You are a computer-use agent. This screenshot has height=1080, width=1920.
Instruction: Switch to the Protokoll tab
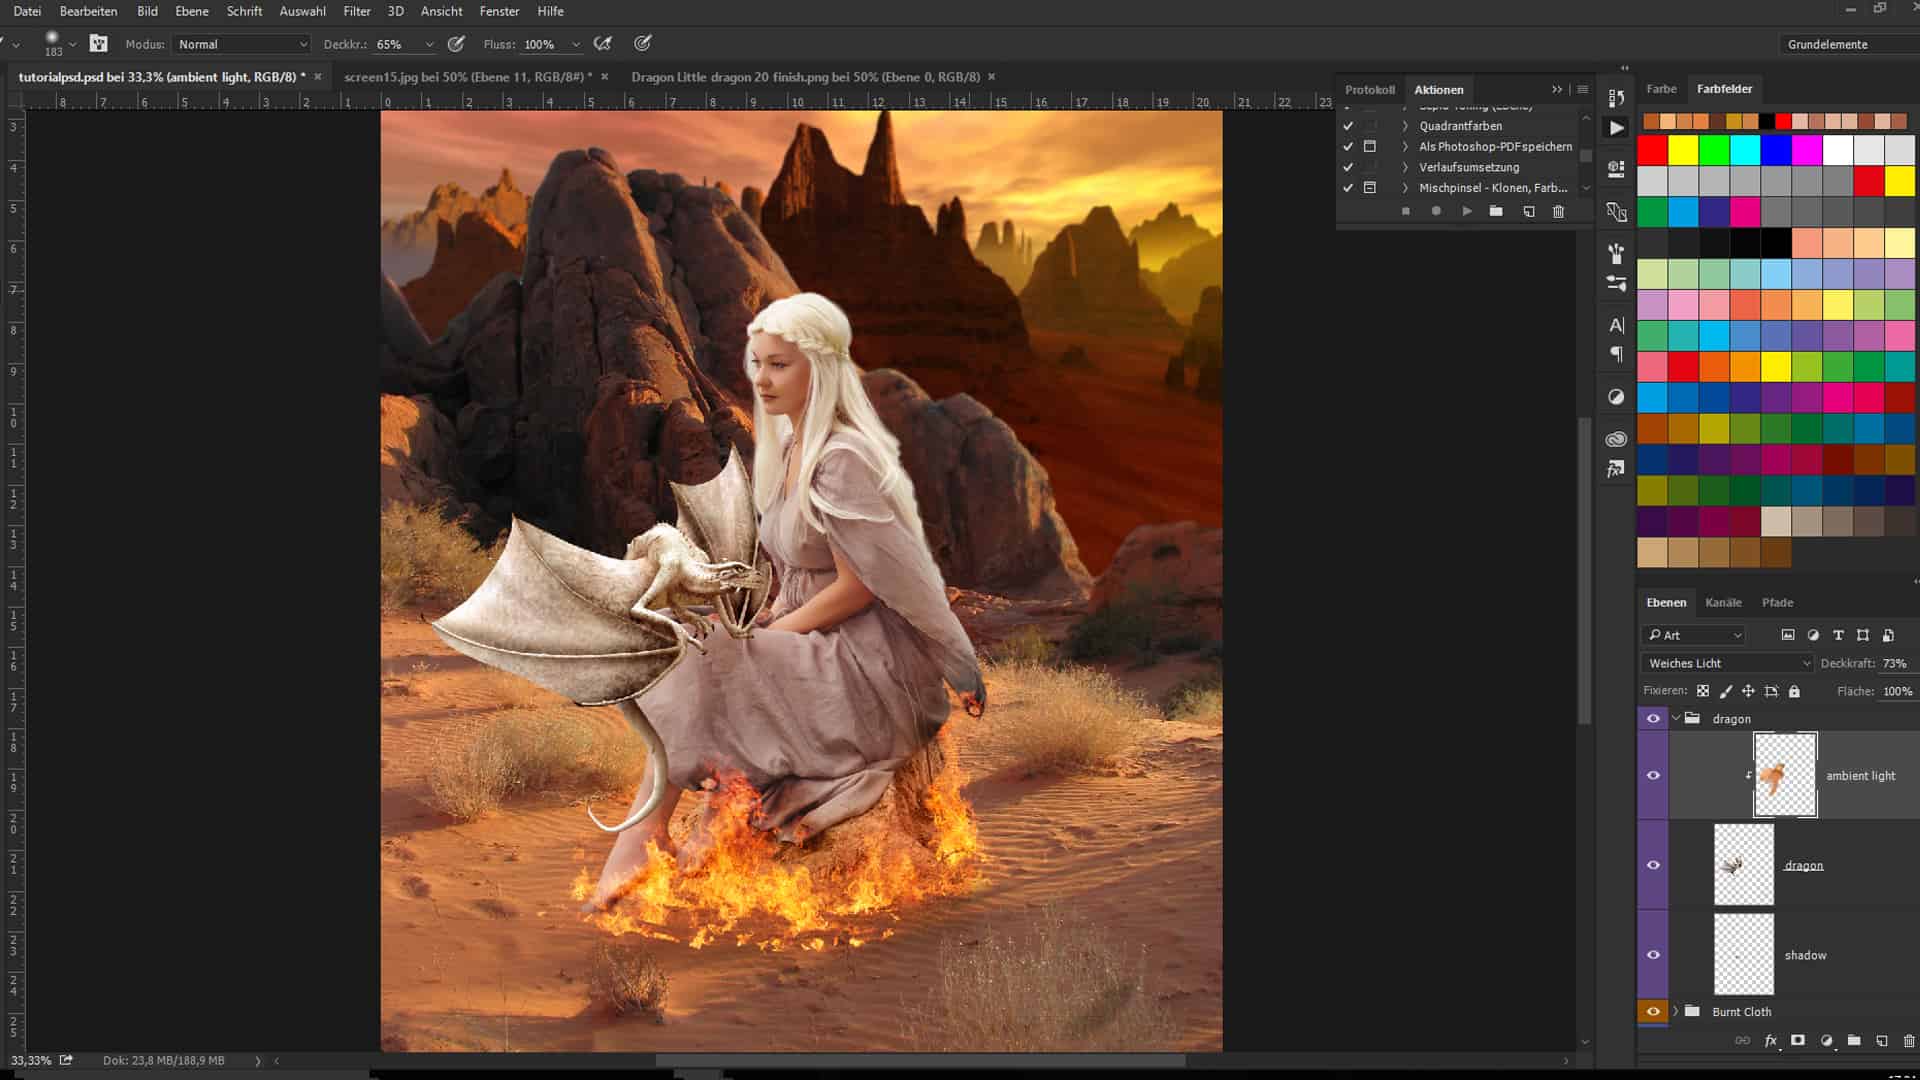(x=1370, y=90)
